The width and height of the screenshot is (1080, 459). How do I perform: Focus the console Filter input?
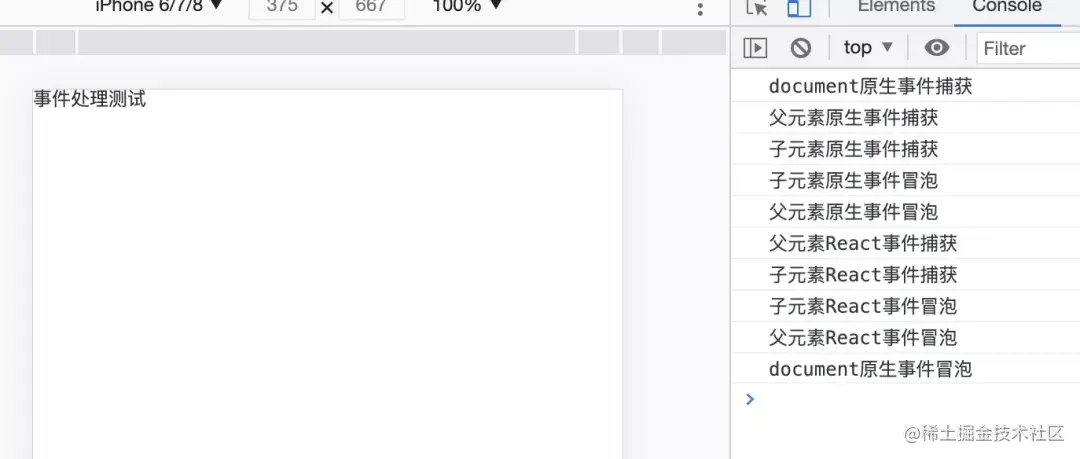[1028, 48]
